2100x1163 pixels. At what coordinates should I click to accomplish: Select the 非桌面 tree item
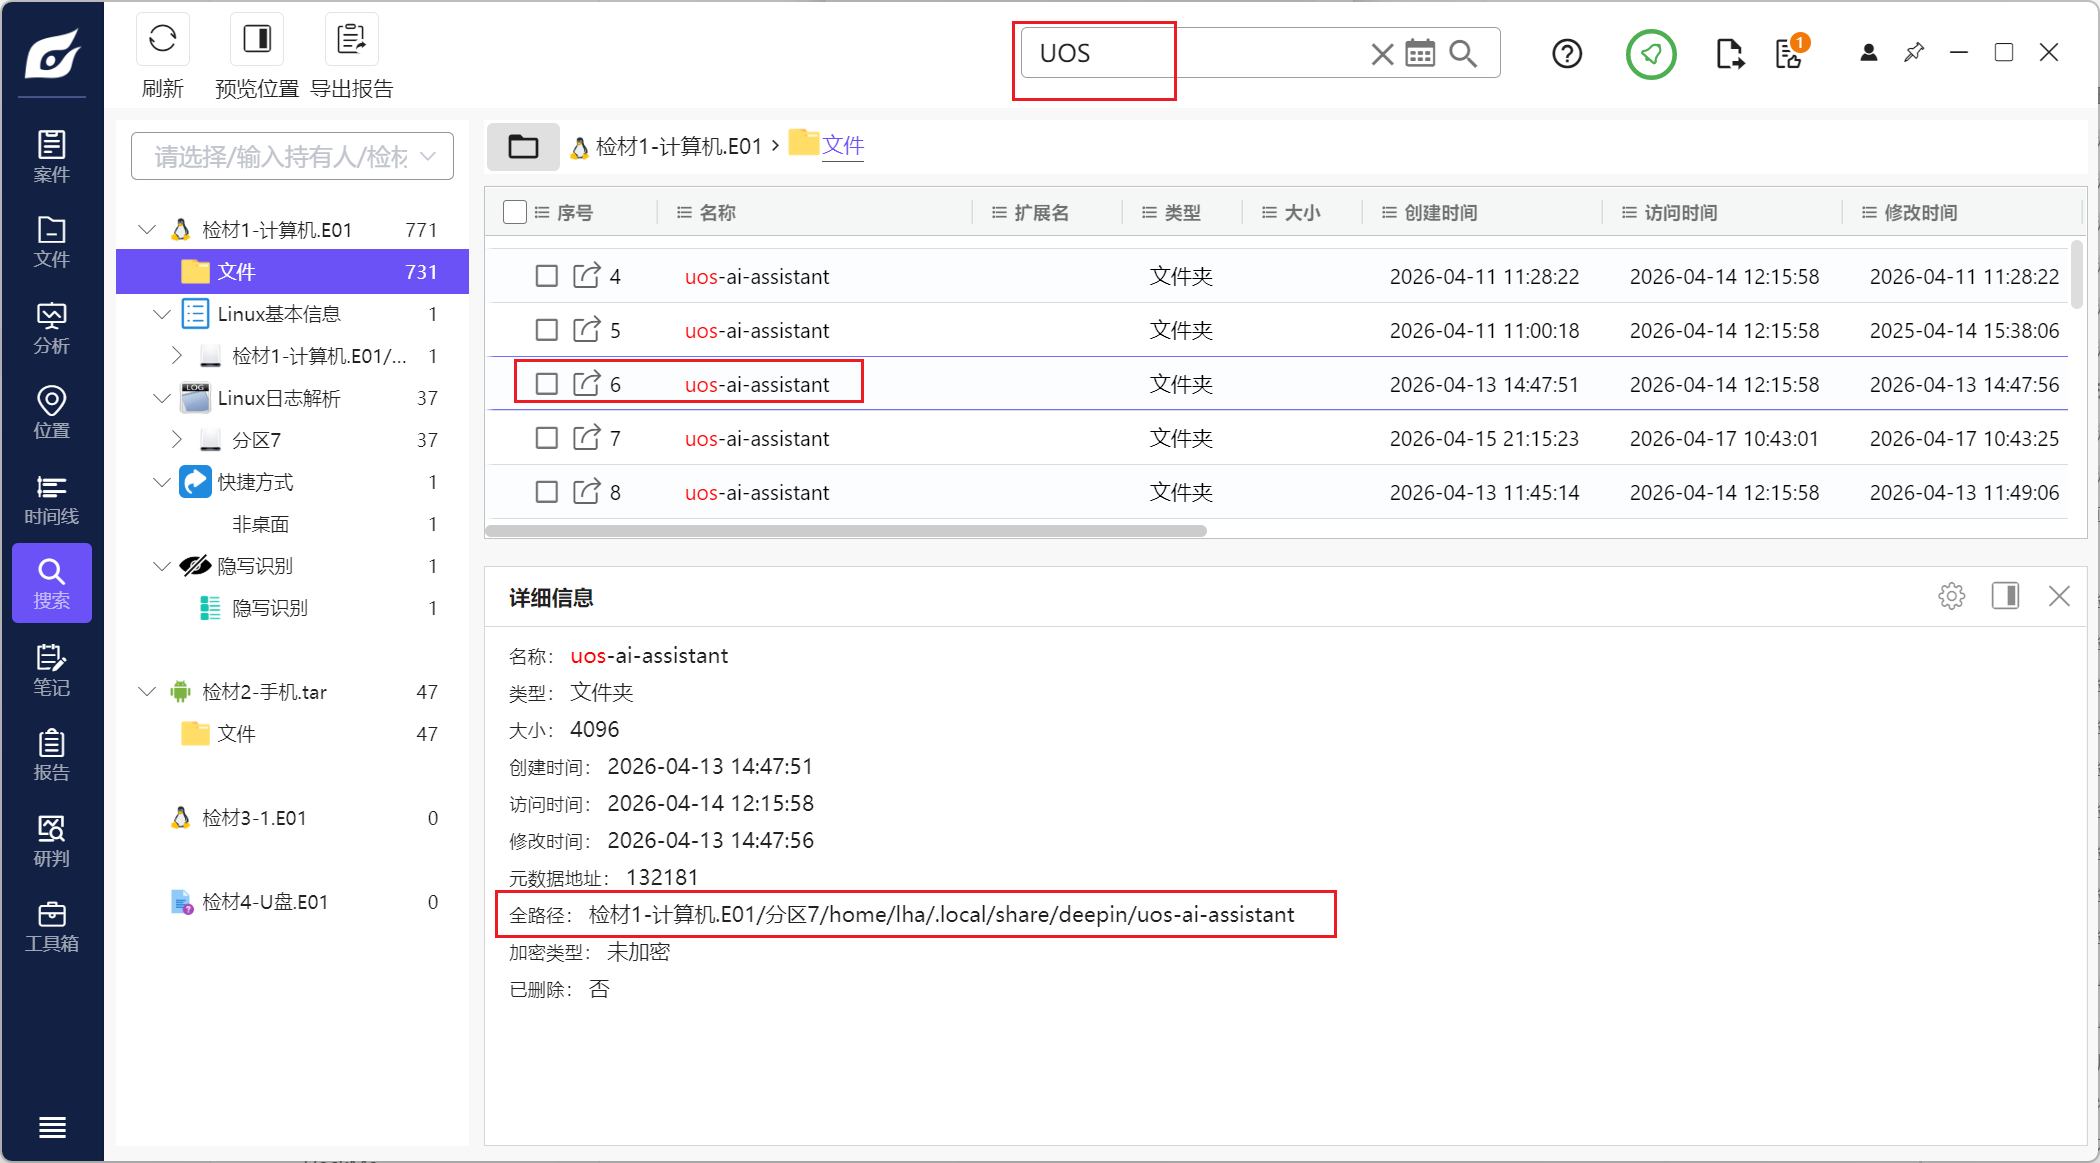[x=261, y=524]
